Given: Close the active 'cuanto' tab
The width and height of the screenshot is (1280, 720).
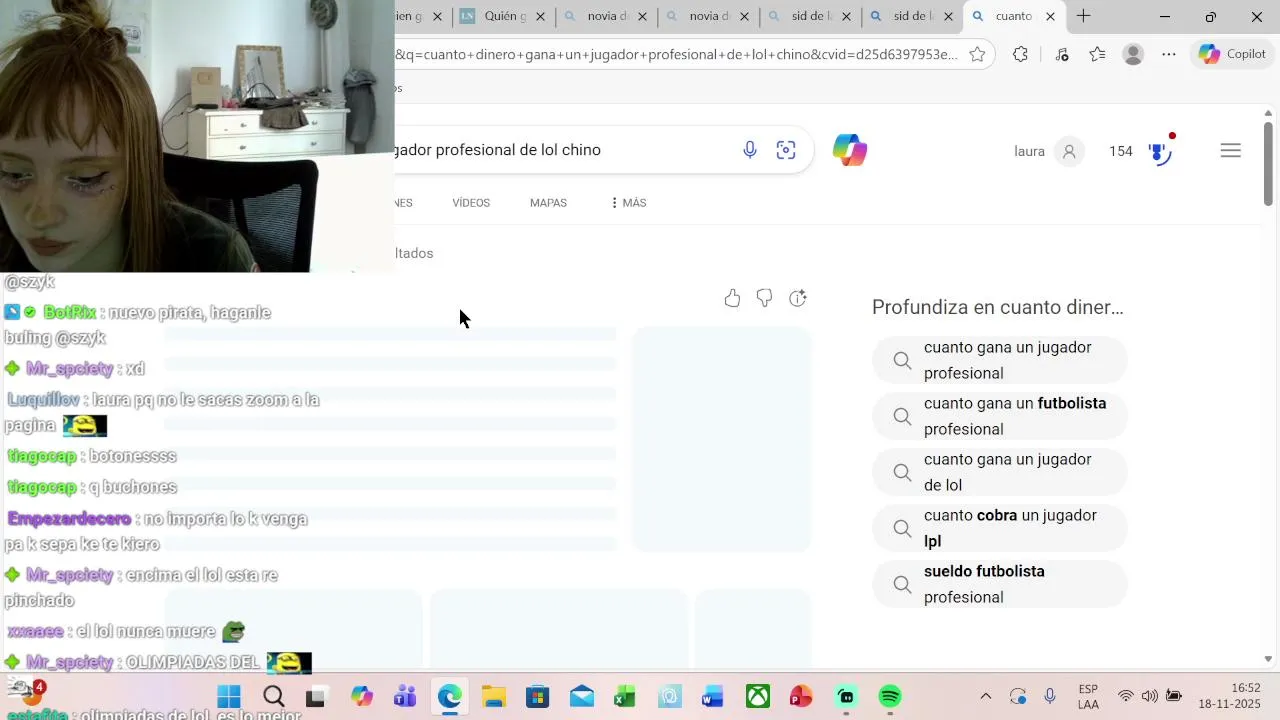Looking at the screenshot, I should click(x=1050, y=16).
